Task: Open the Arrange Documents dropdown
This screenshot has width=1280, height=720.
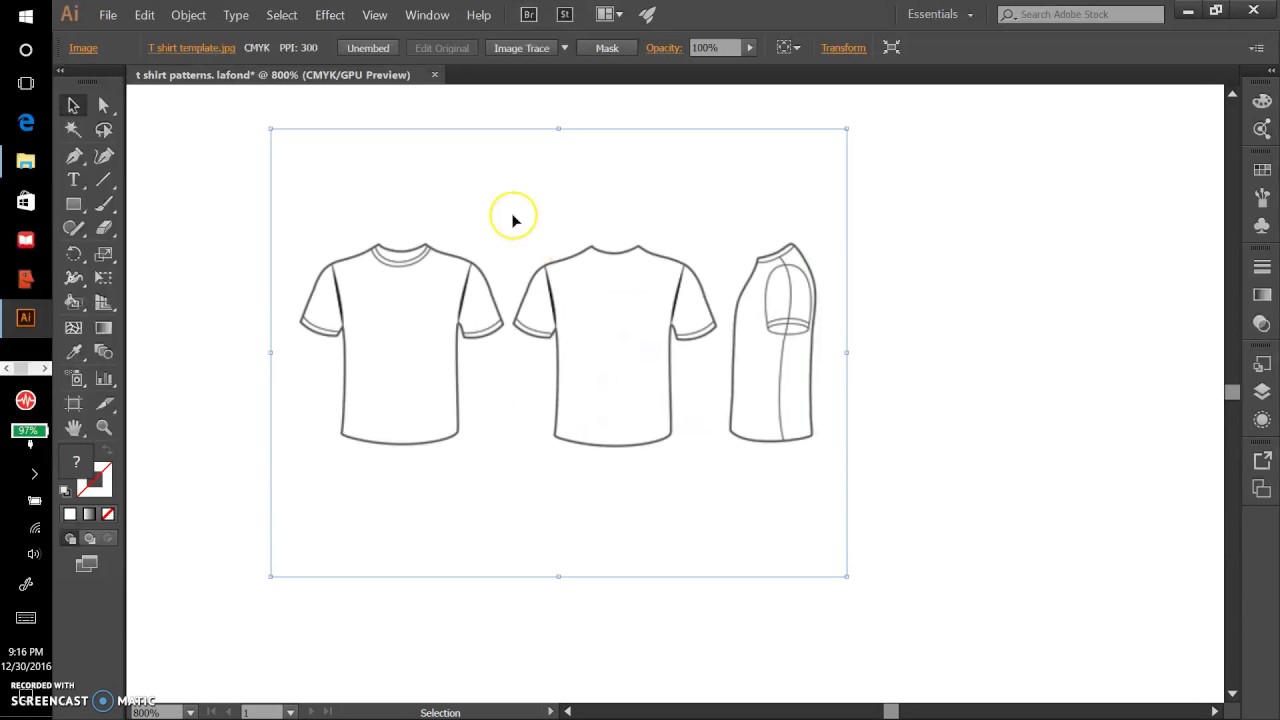Action: (x=608, y=15)
